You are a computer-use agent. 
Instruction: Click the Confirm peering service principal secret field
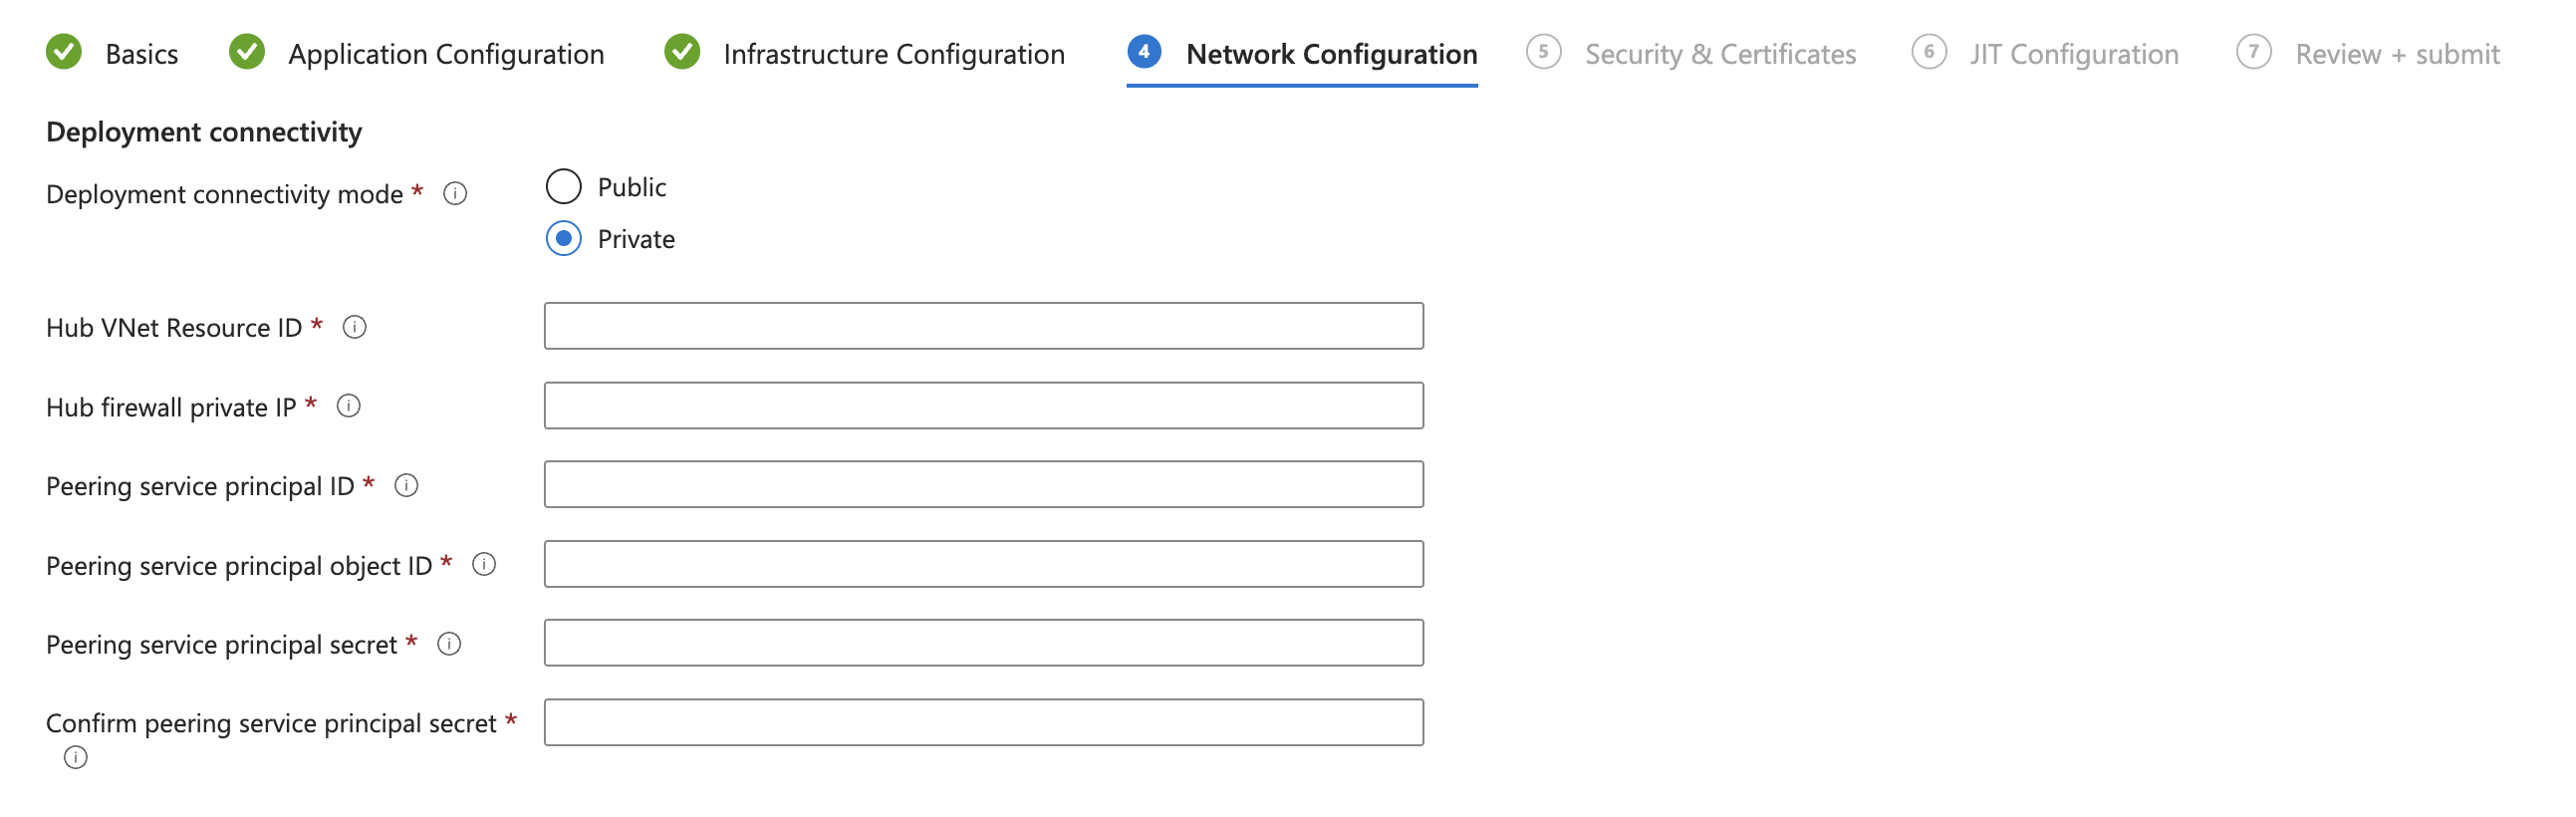(x=983, y=722)
